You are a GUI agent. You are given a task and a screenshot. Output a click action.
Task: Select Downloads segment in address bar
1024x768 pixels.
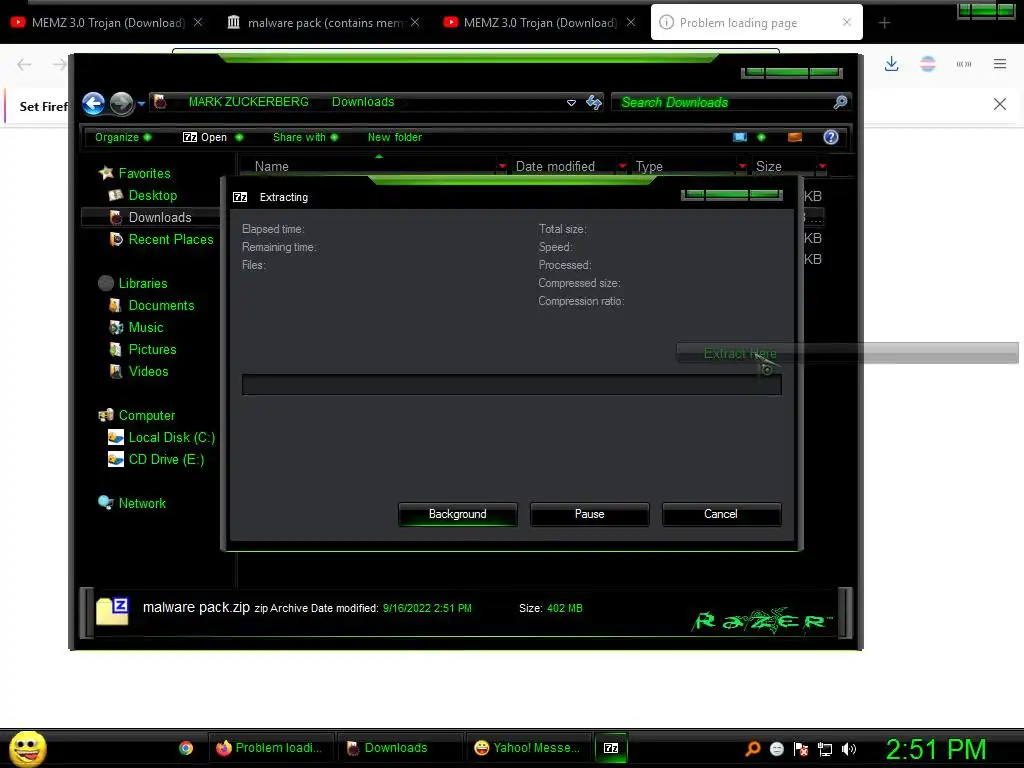[x=363, y=102]
